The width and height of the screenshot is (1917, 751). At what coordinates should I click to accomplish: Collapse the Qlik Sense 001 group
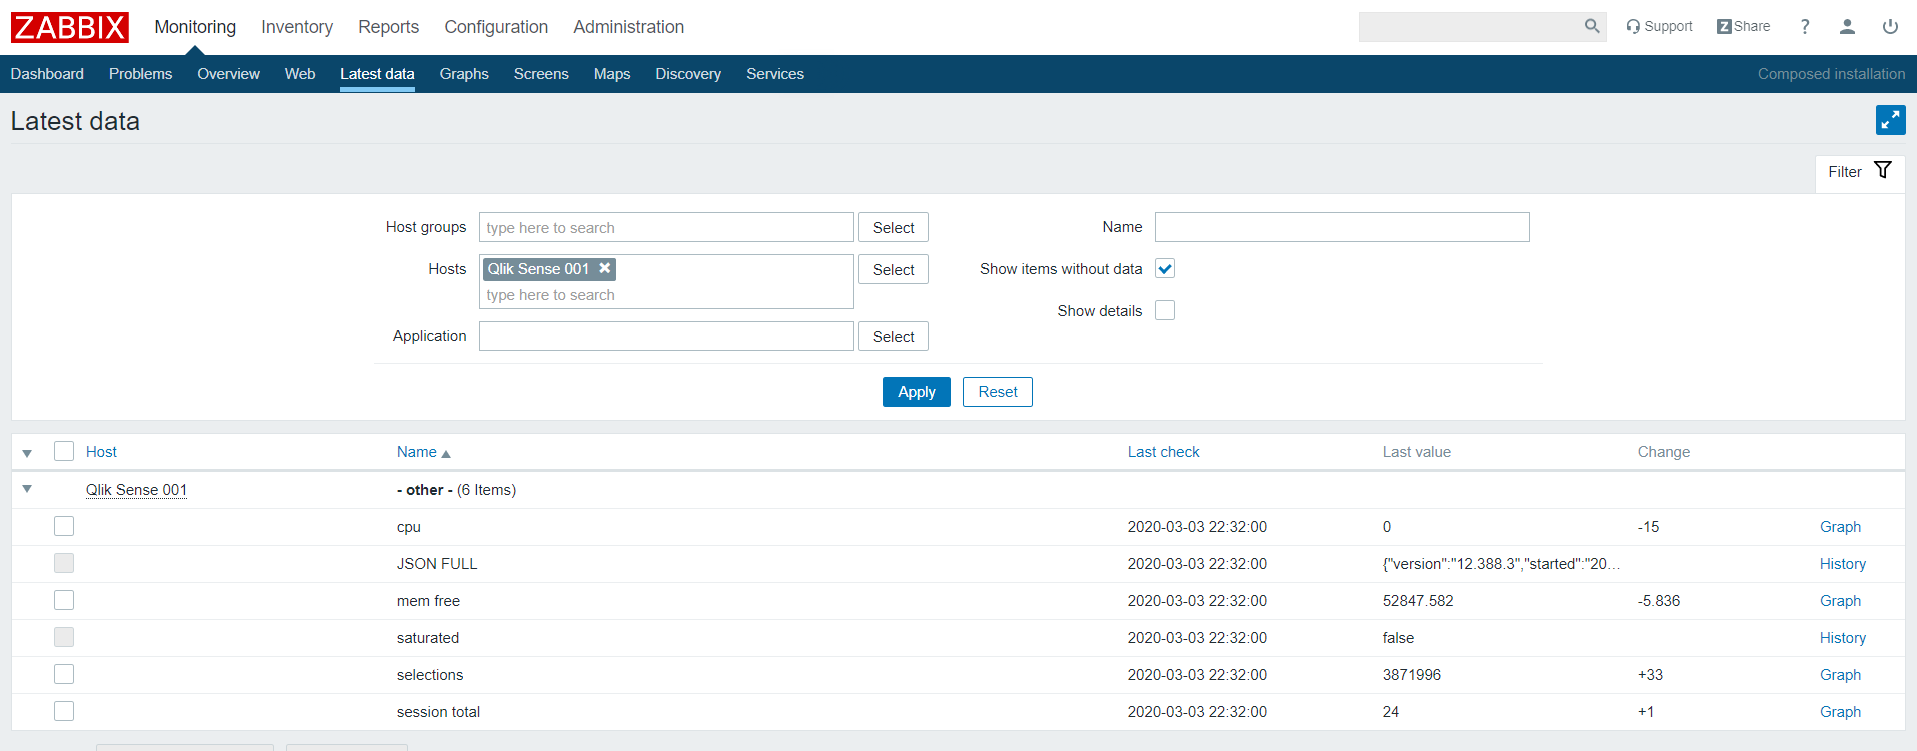(27, 489)
